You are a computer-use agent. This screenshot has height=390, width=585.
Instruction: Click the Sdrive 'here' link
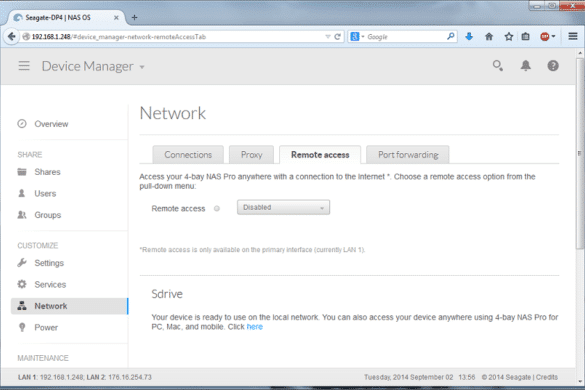[255, 327]
